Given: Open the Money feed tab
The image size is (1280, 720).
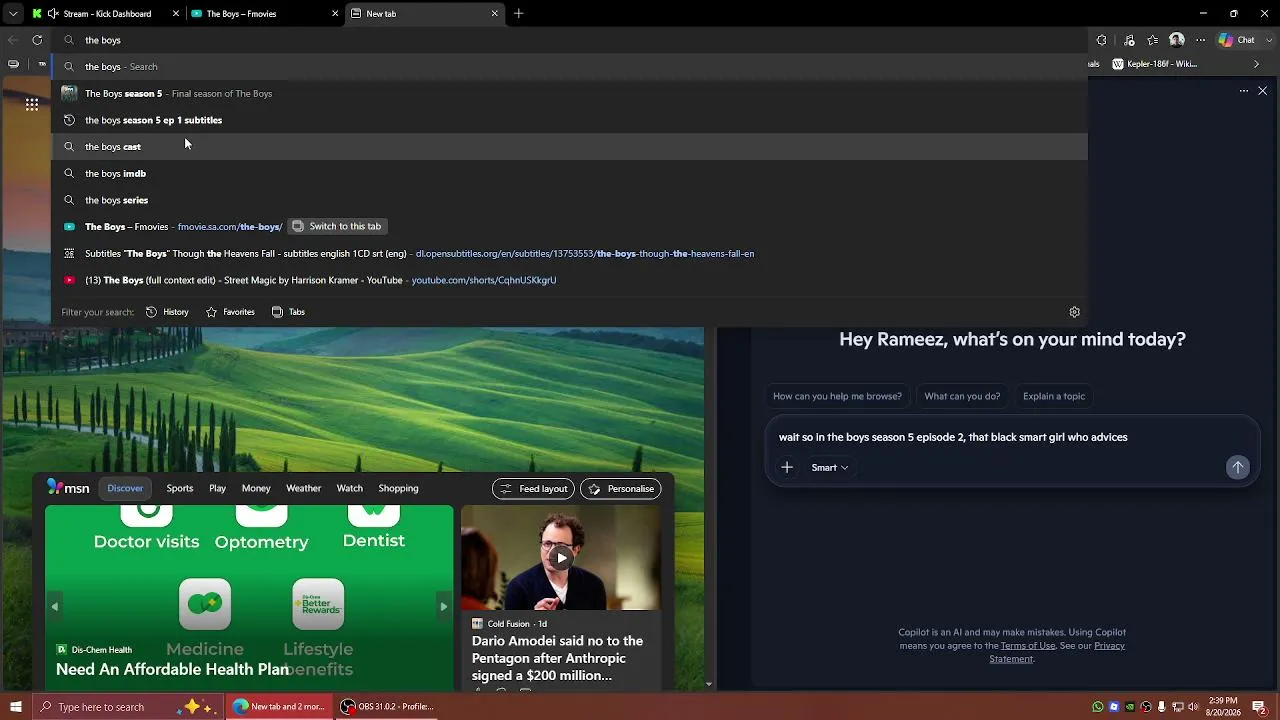Looking at the screenshot, I should (x=256, y=488).
